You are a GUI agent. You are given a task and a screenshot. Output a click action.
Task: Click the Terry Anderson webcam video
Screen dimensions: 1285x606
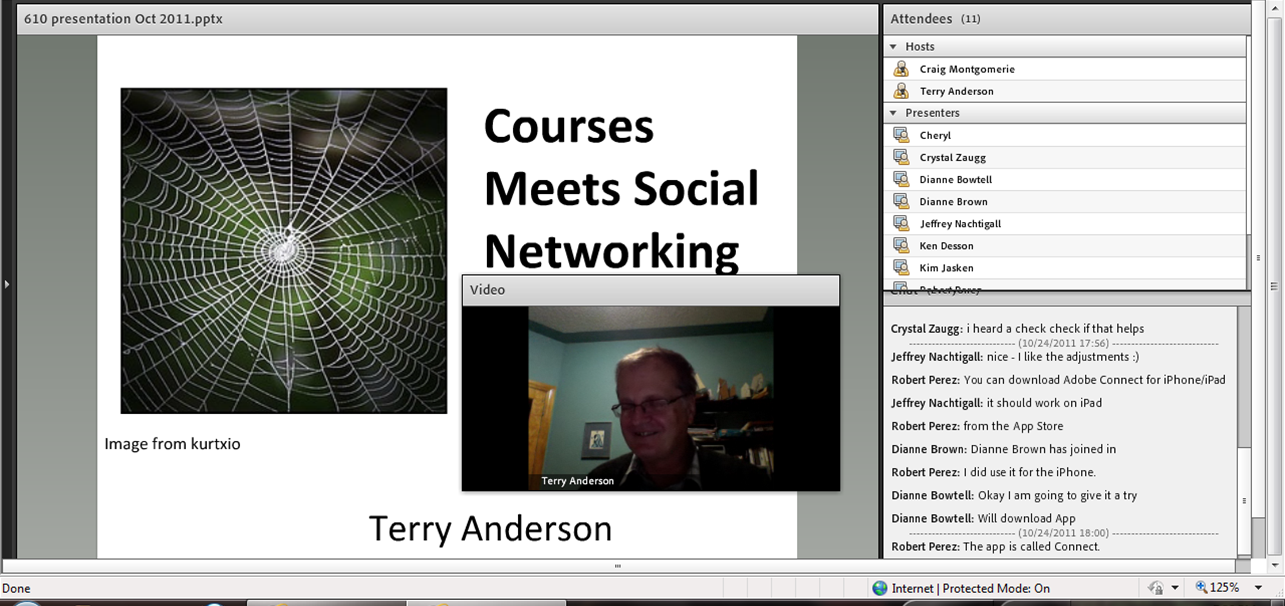pos(650,398)
